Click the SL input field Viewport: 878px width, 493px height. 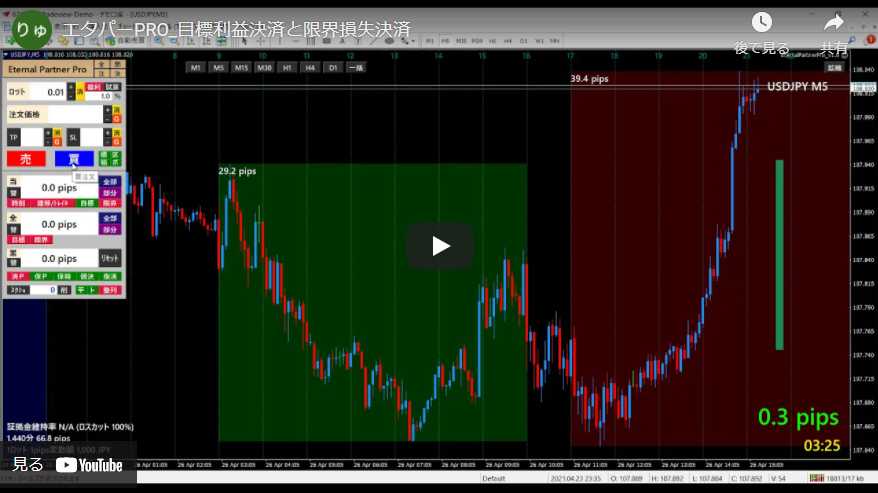coord(92,137)
